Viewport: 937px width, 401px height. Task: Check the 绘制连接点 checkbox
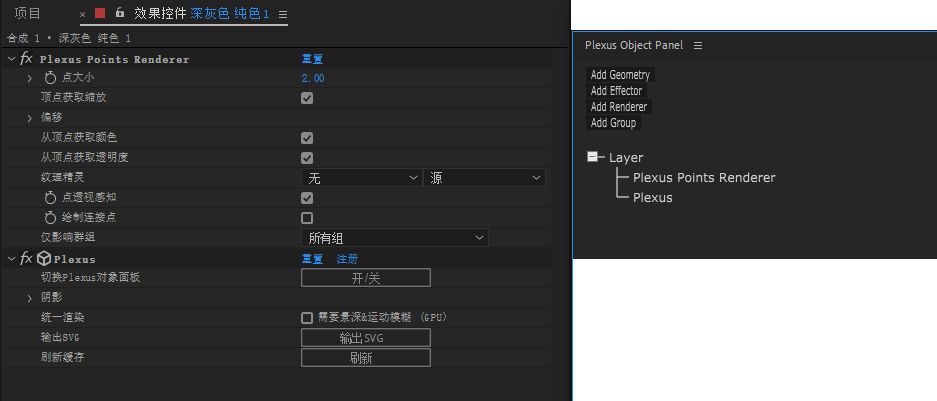[307, 218]
